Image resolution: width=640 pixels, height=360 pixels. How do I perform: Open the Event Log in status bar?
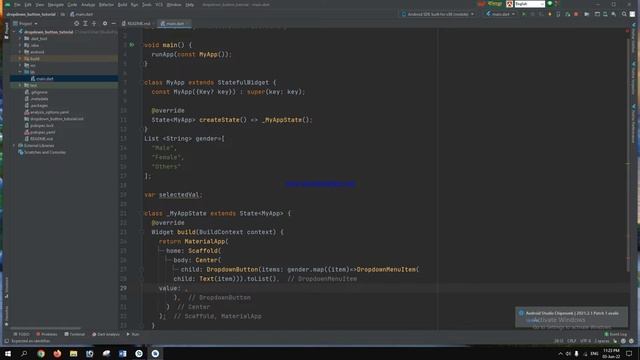[x=615, y=334]
